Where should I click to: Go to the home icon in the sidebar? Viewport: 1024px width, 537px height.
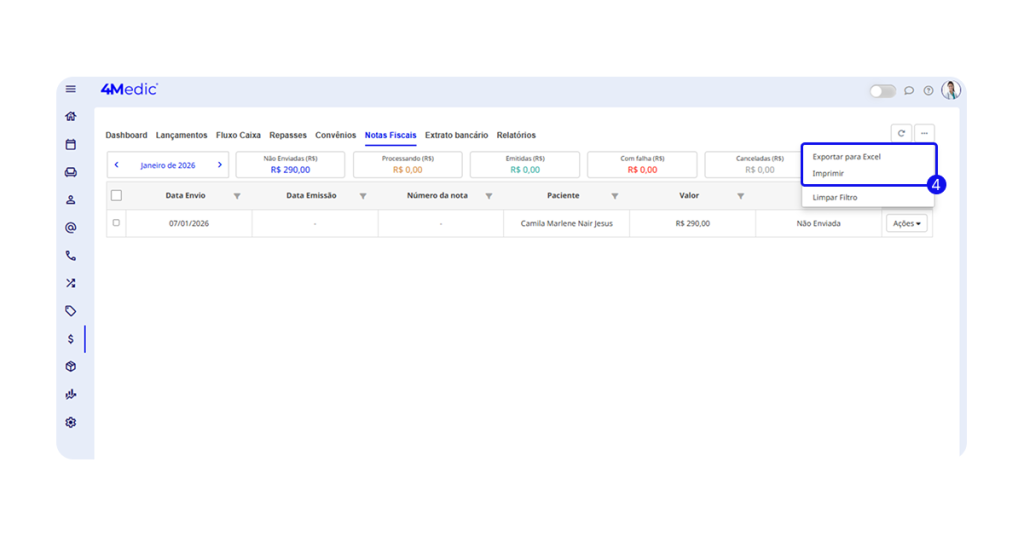click(71, 116)
